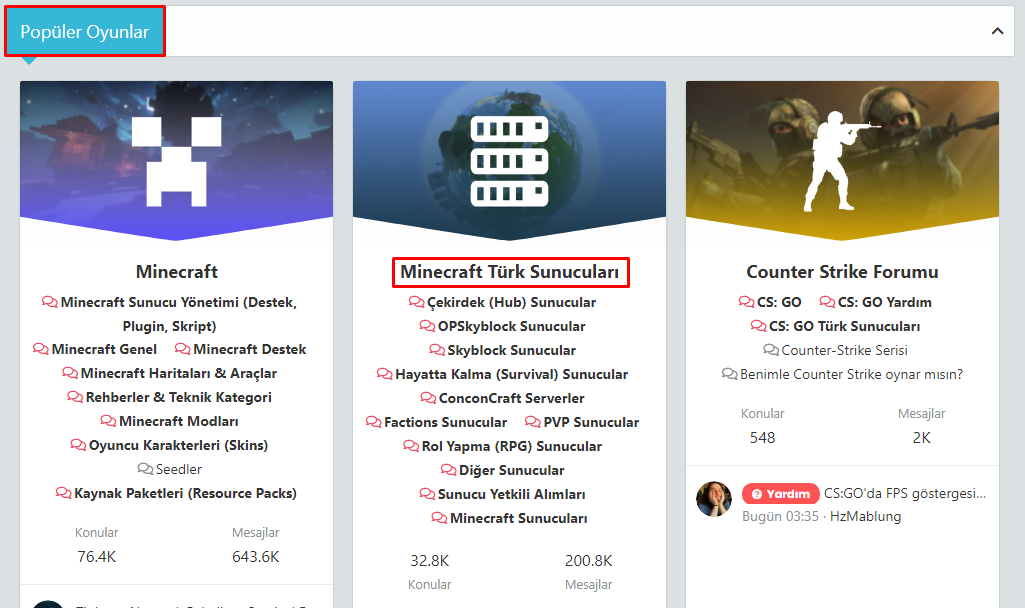The height and width of the screenshot is (608, 1025).
Task: Open Çekirdek (Hub) Sunucular subforum
Action: point(511,303)
